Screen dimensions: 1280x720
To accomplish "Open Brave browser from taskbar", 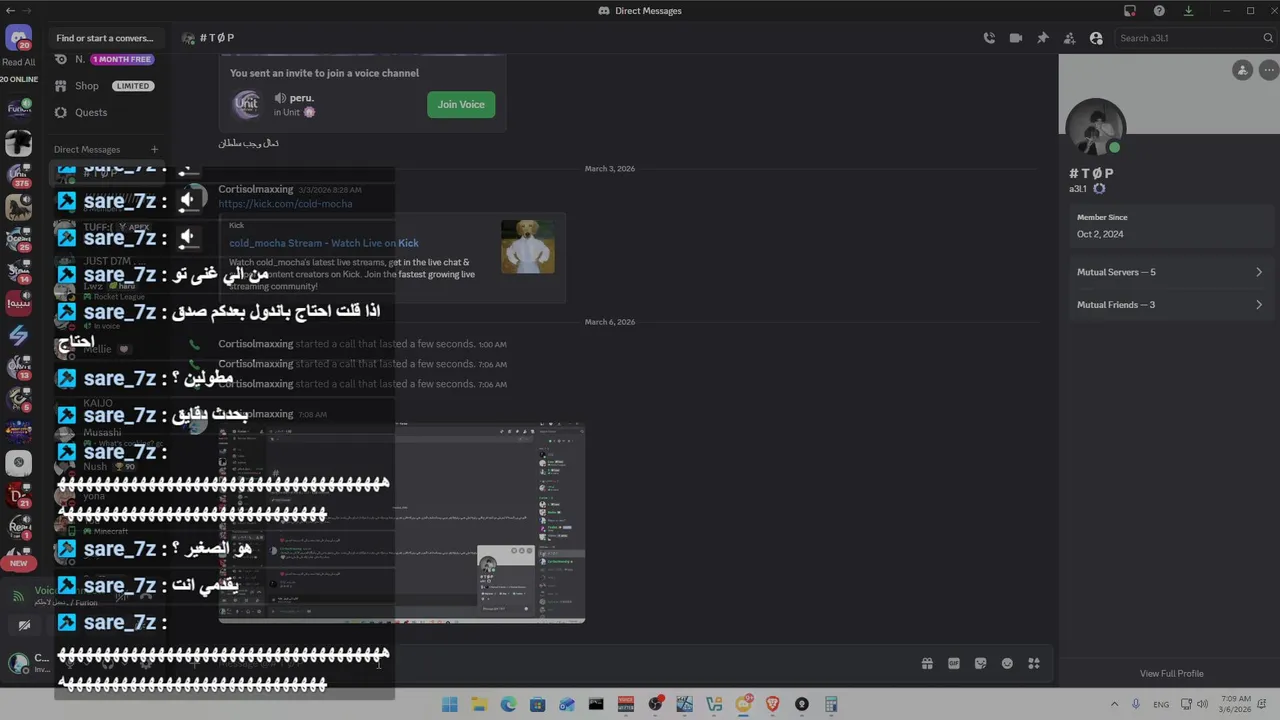I will 772,704.
